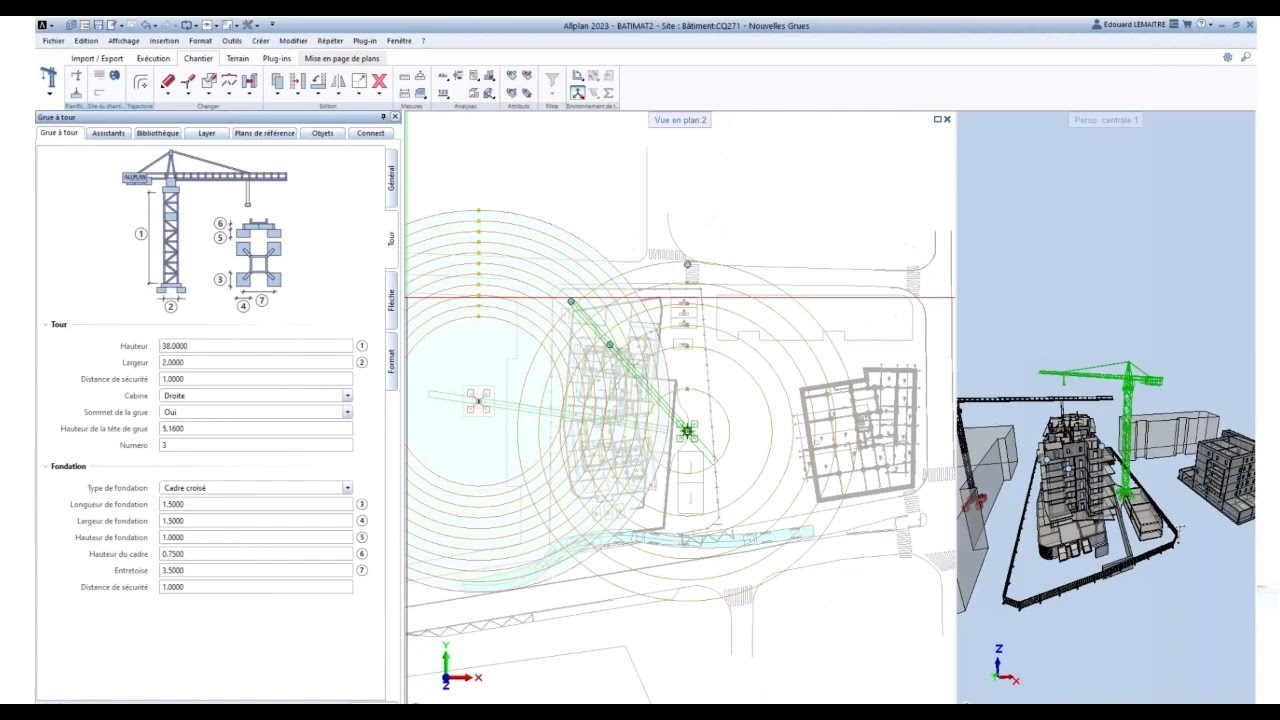Viewport: 1280px width, 720px height.
Task: Select the vertical Général tab
Action: [391, 178]
